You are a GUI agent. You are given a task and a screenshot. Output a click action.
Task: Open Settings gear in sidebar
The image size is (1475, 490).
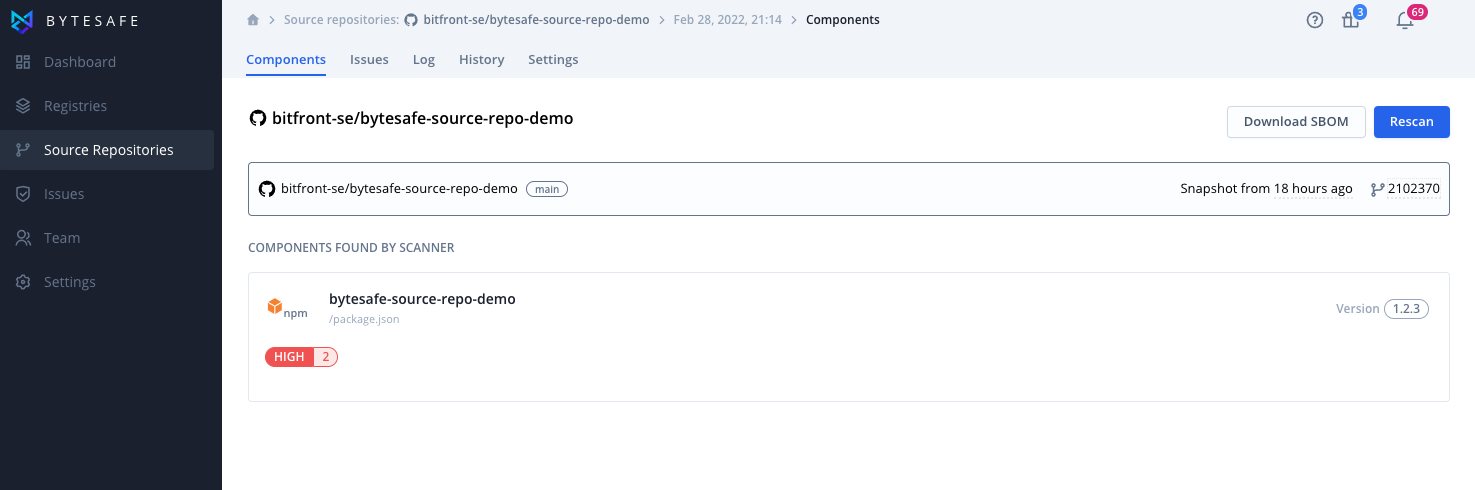coord(23,282)
